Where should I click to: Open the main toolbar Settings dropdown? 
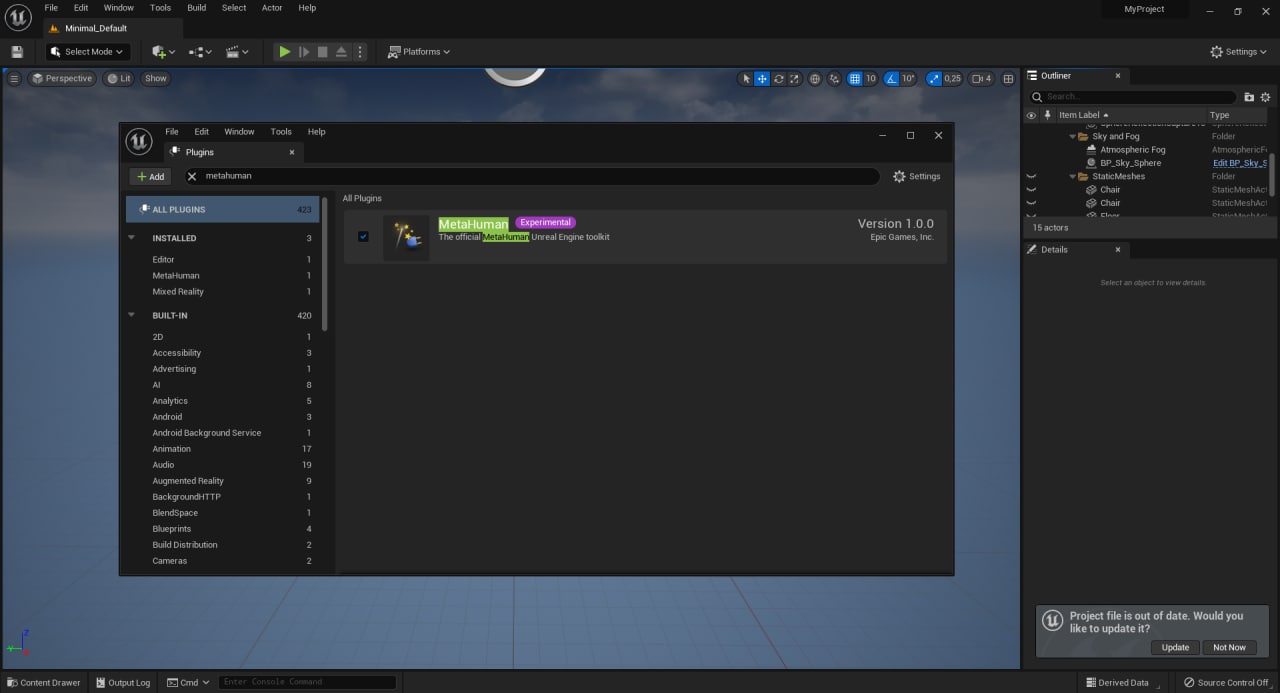pyautogui.click(x=1239, y=52)
